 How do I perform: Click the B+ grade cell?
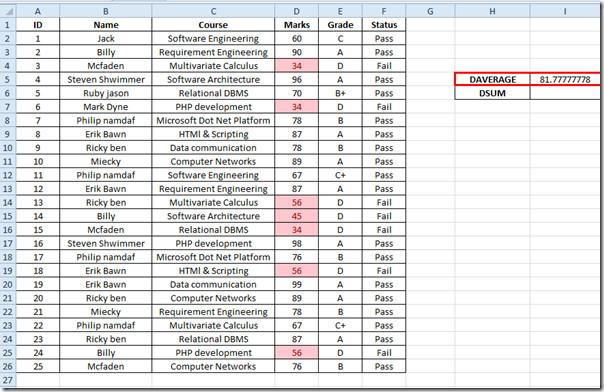tap(341, 93)
